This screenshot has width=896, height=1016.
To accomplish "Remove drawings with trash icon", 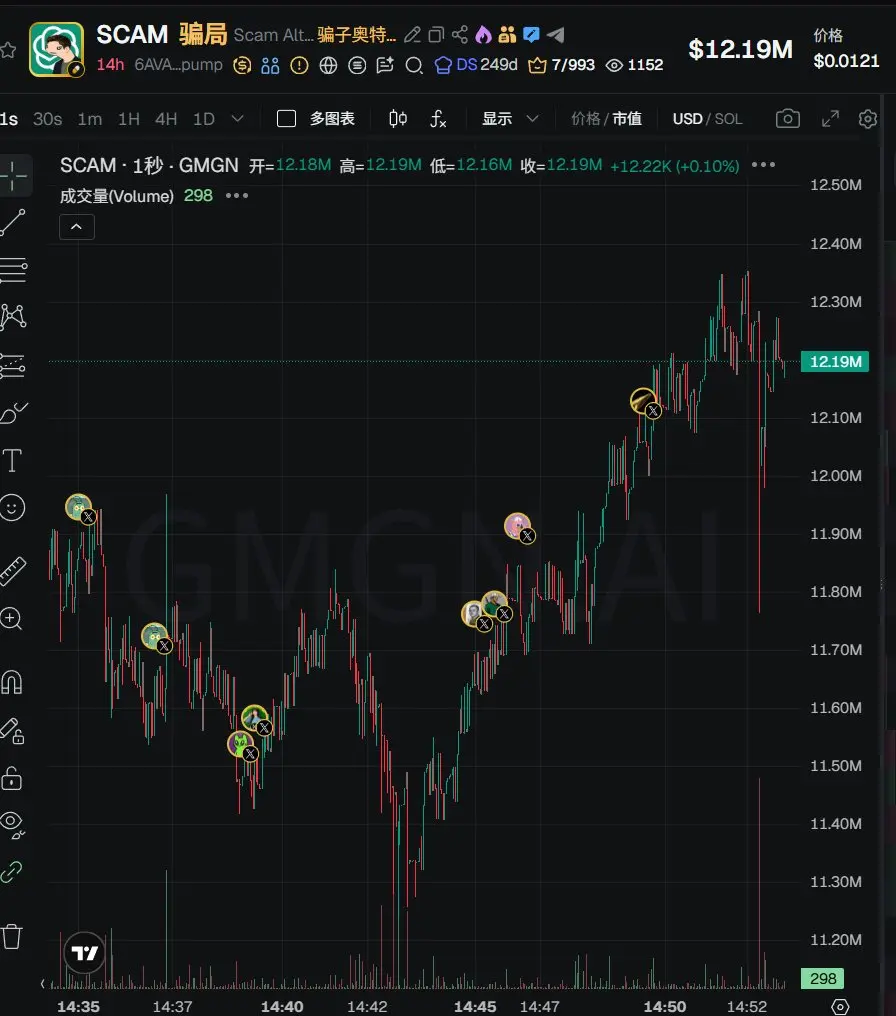I will 12,936.
